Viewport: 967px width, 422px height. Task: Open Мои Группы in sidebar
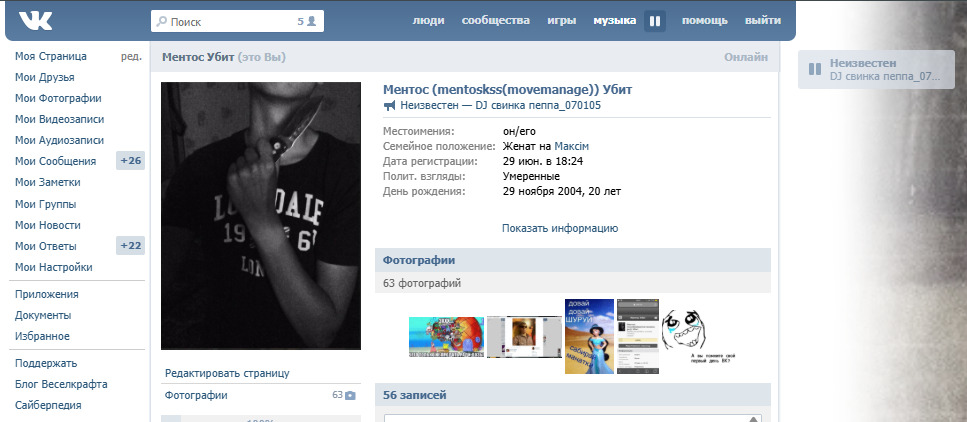pos(46,204)
